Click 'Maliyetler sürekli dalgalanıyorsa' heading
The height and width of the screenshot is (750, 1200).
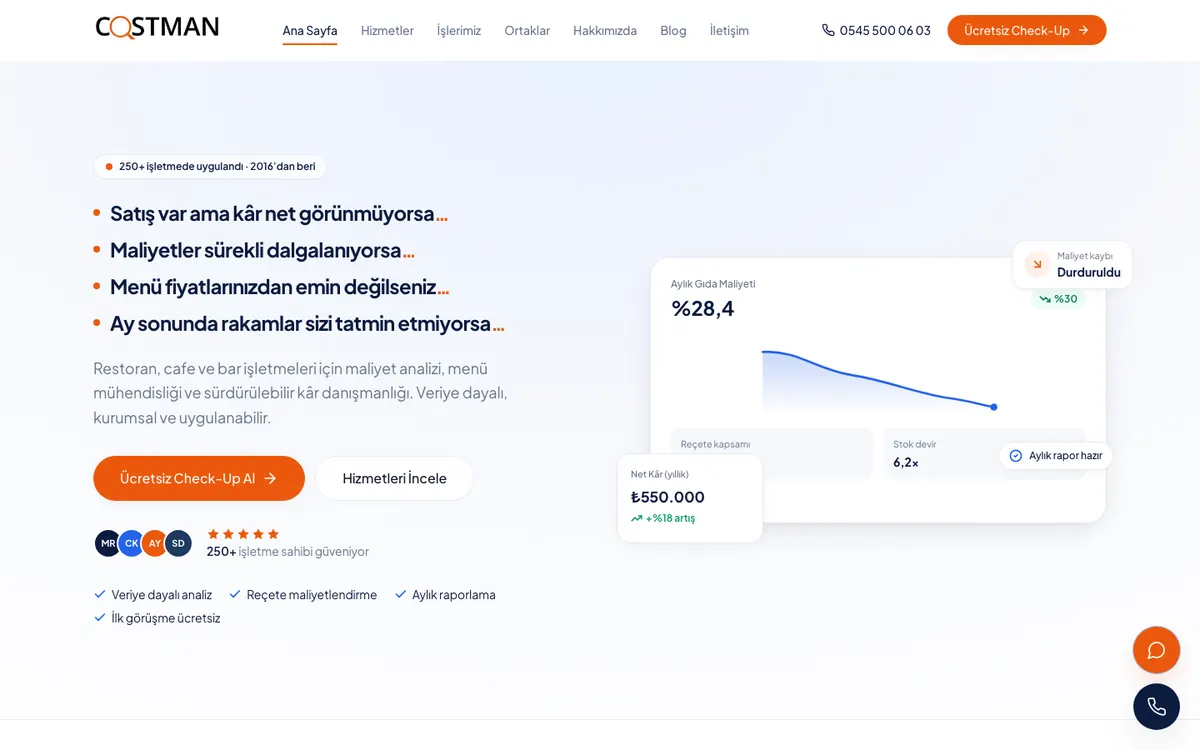tap(262, 250)
